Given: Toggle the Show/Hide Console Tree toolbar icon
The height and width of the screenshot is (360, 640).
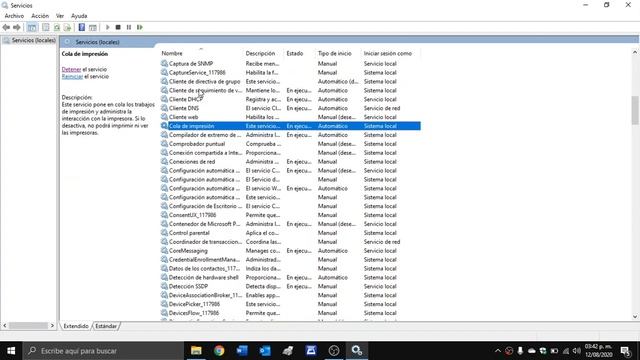Looking at the screenshot, I should pyautogui.click(x=31, y=27).
